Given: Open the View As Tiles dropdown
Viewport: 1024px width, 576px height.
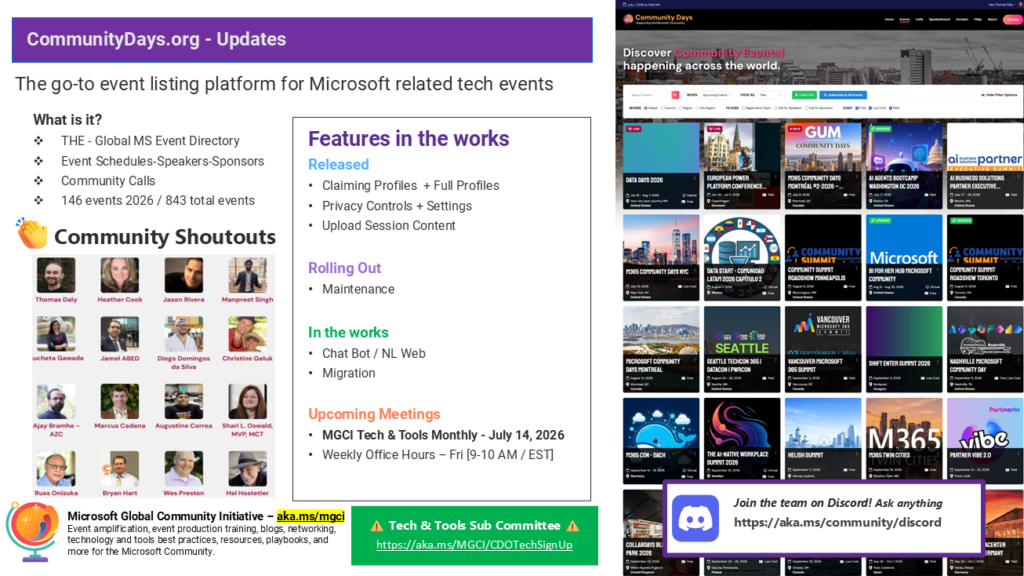Looking at the screenshot, I should [x=771, y=95].
